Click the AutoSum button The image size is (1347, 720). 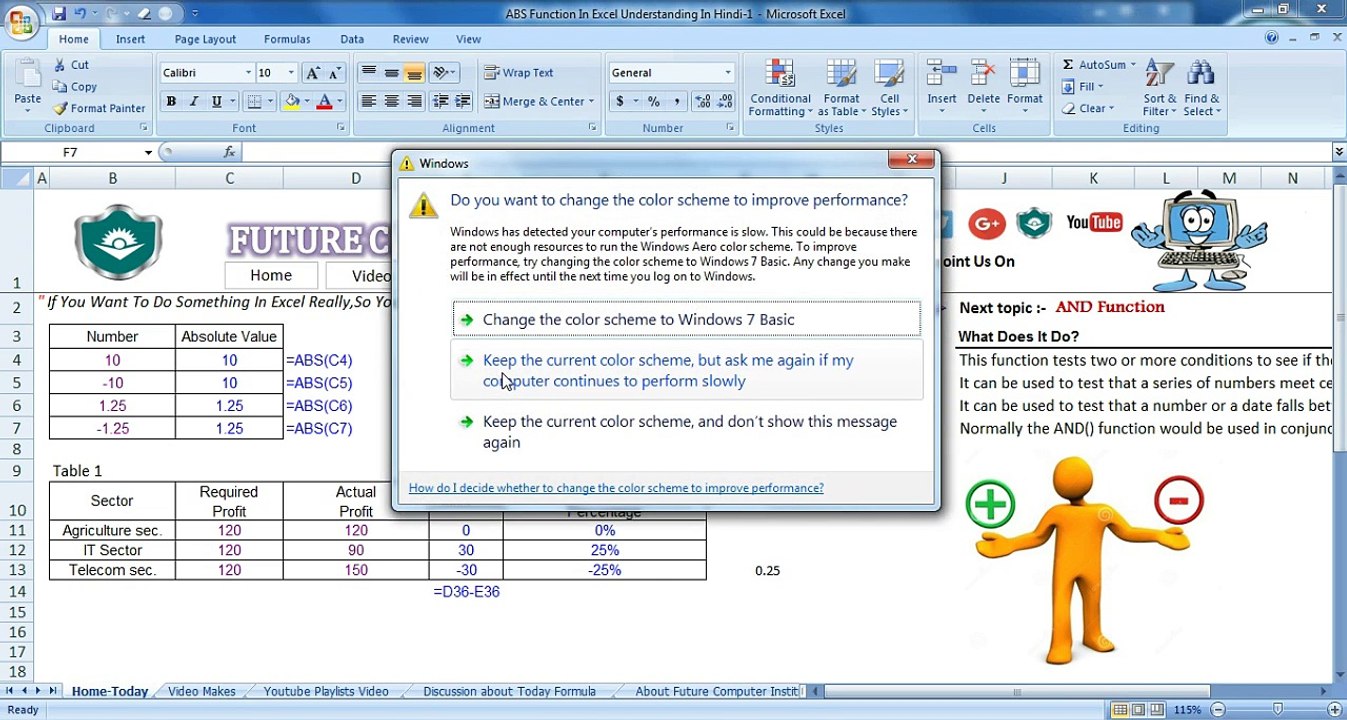1099,65
